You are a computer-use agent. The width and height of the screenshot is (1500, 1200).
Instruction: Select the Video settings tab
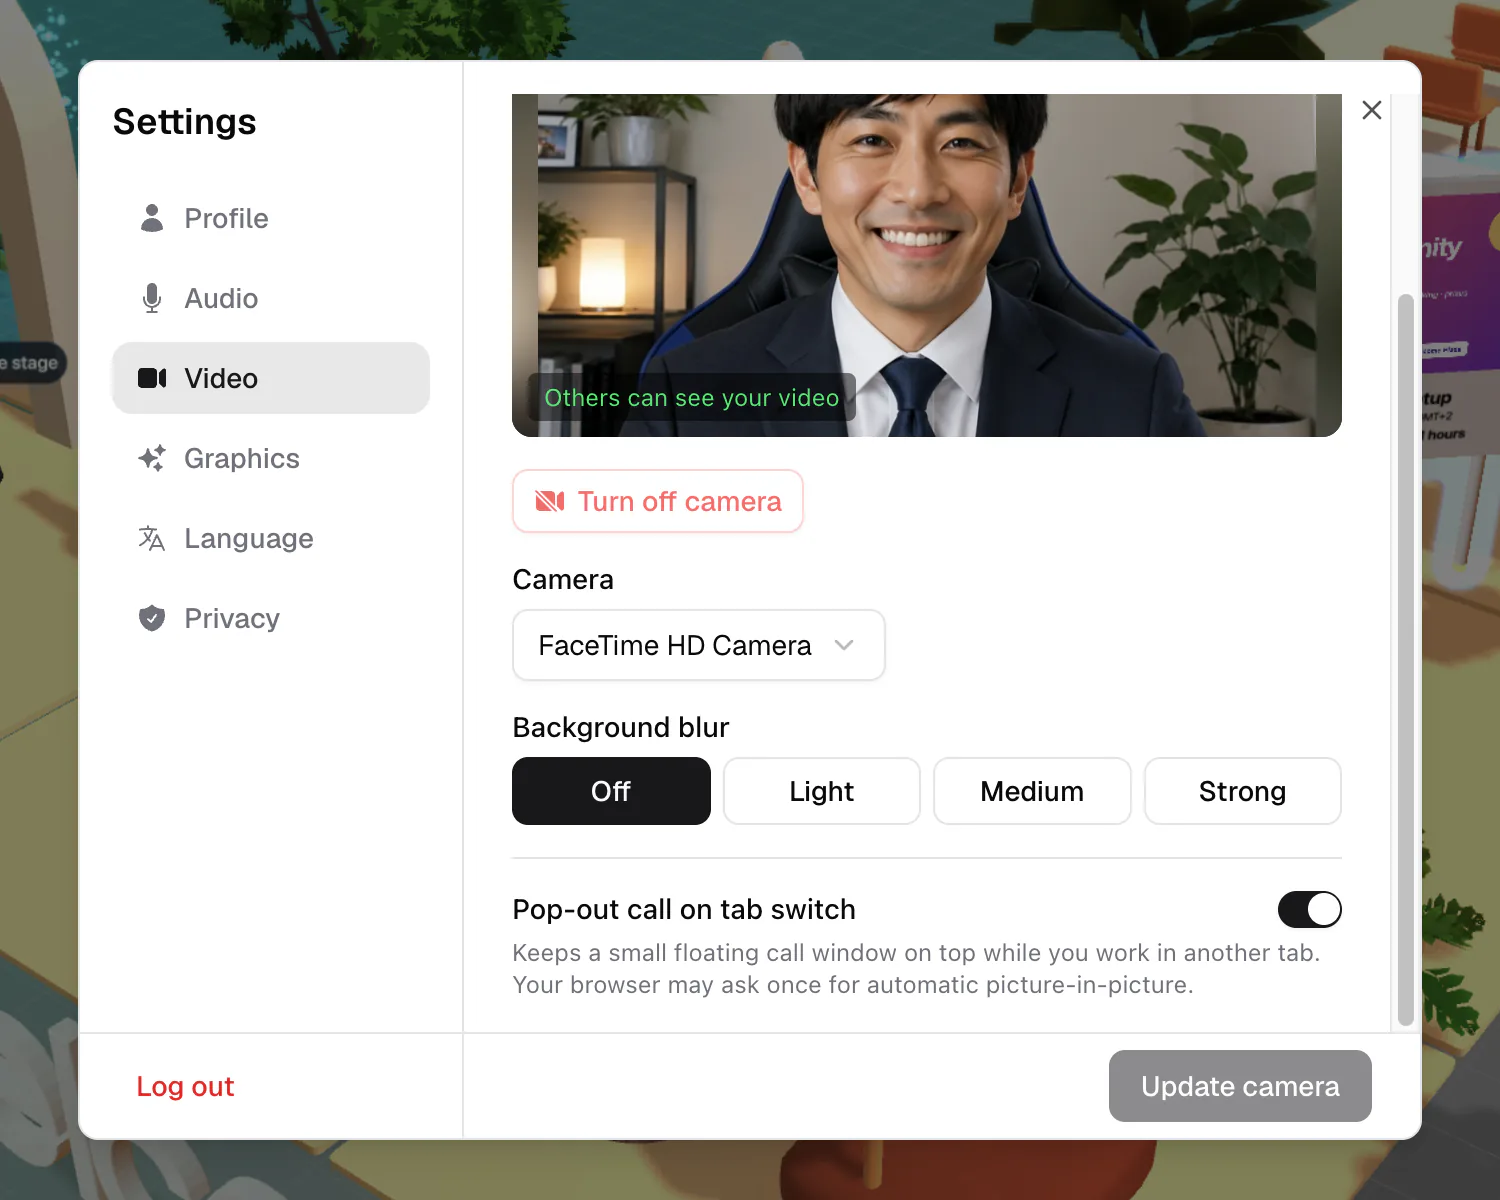tap(271, 378)
